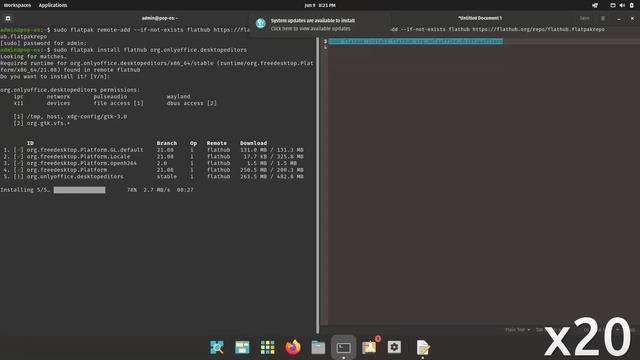Open the battery power indicator in the top bar

pyautogui.click(x=631, y=5)
